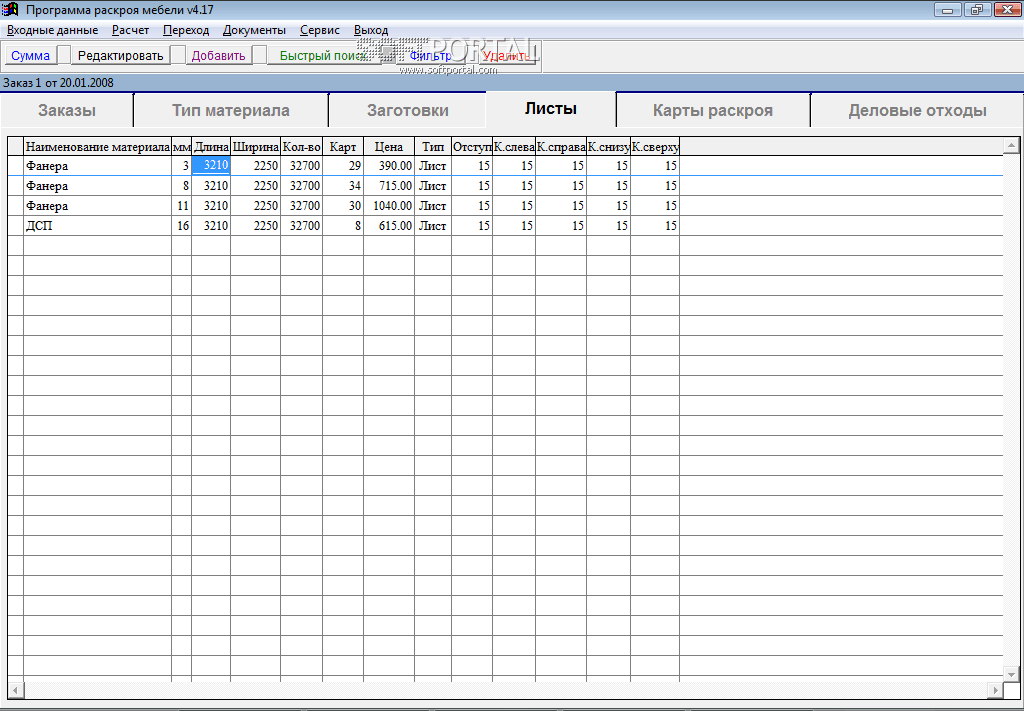The height and width of the screenshot is (711, 1024).
Task: Click the price cell 615.00
Action: coord(389,226)
